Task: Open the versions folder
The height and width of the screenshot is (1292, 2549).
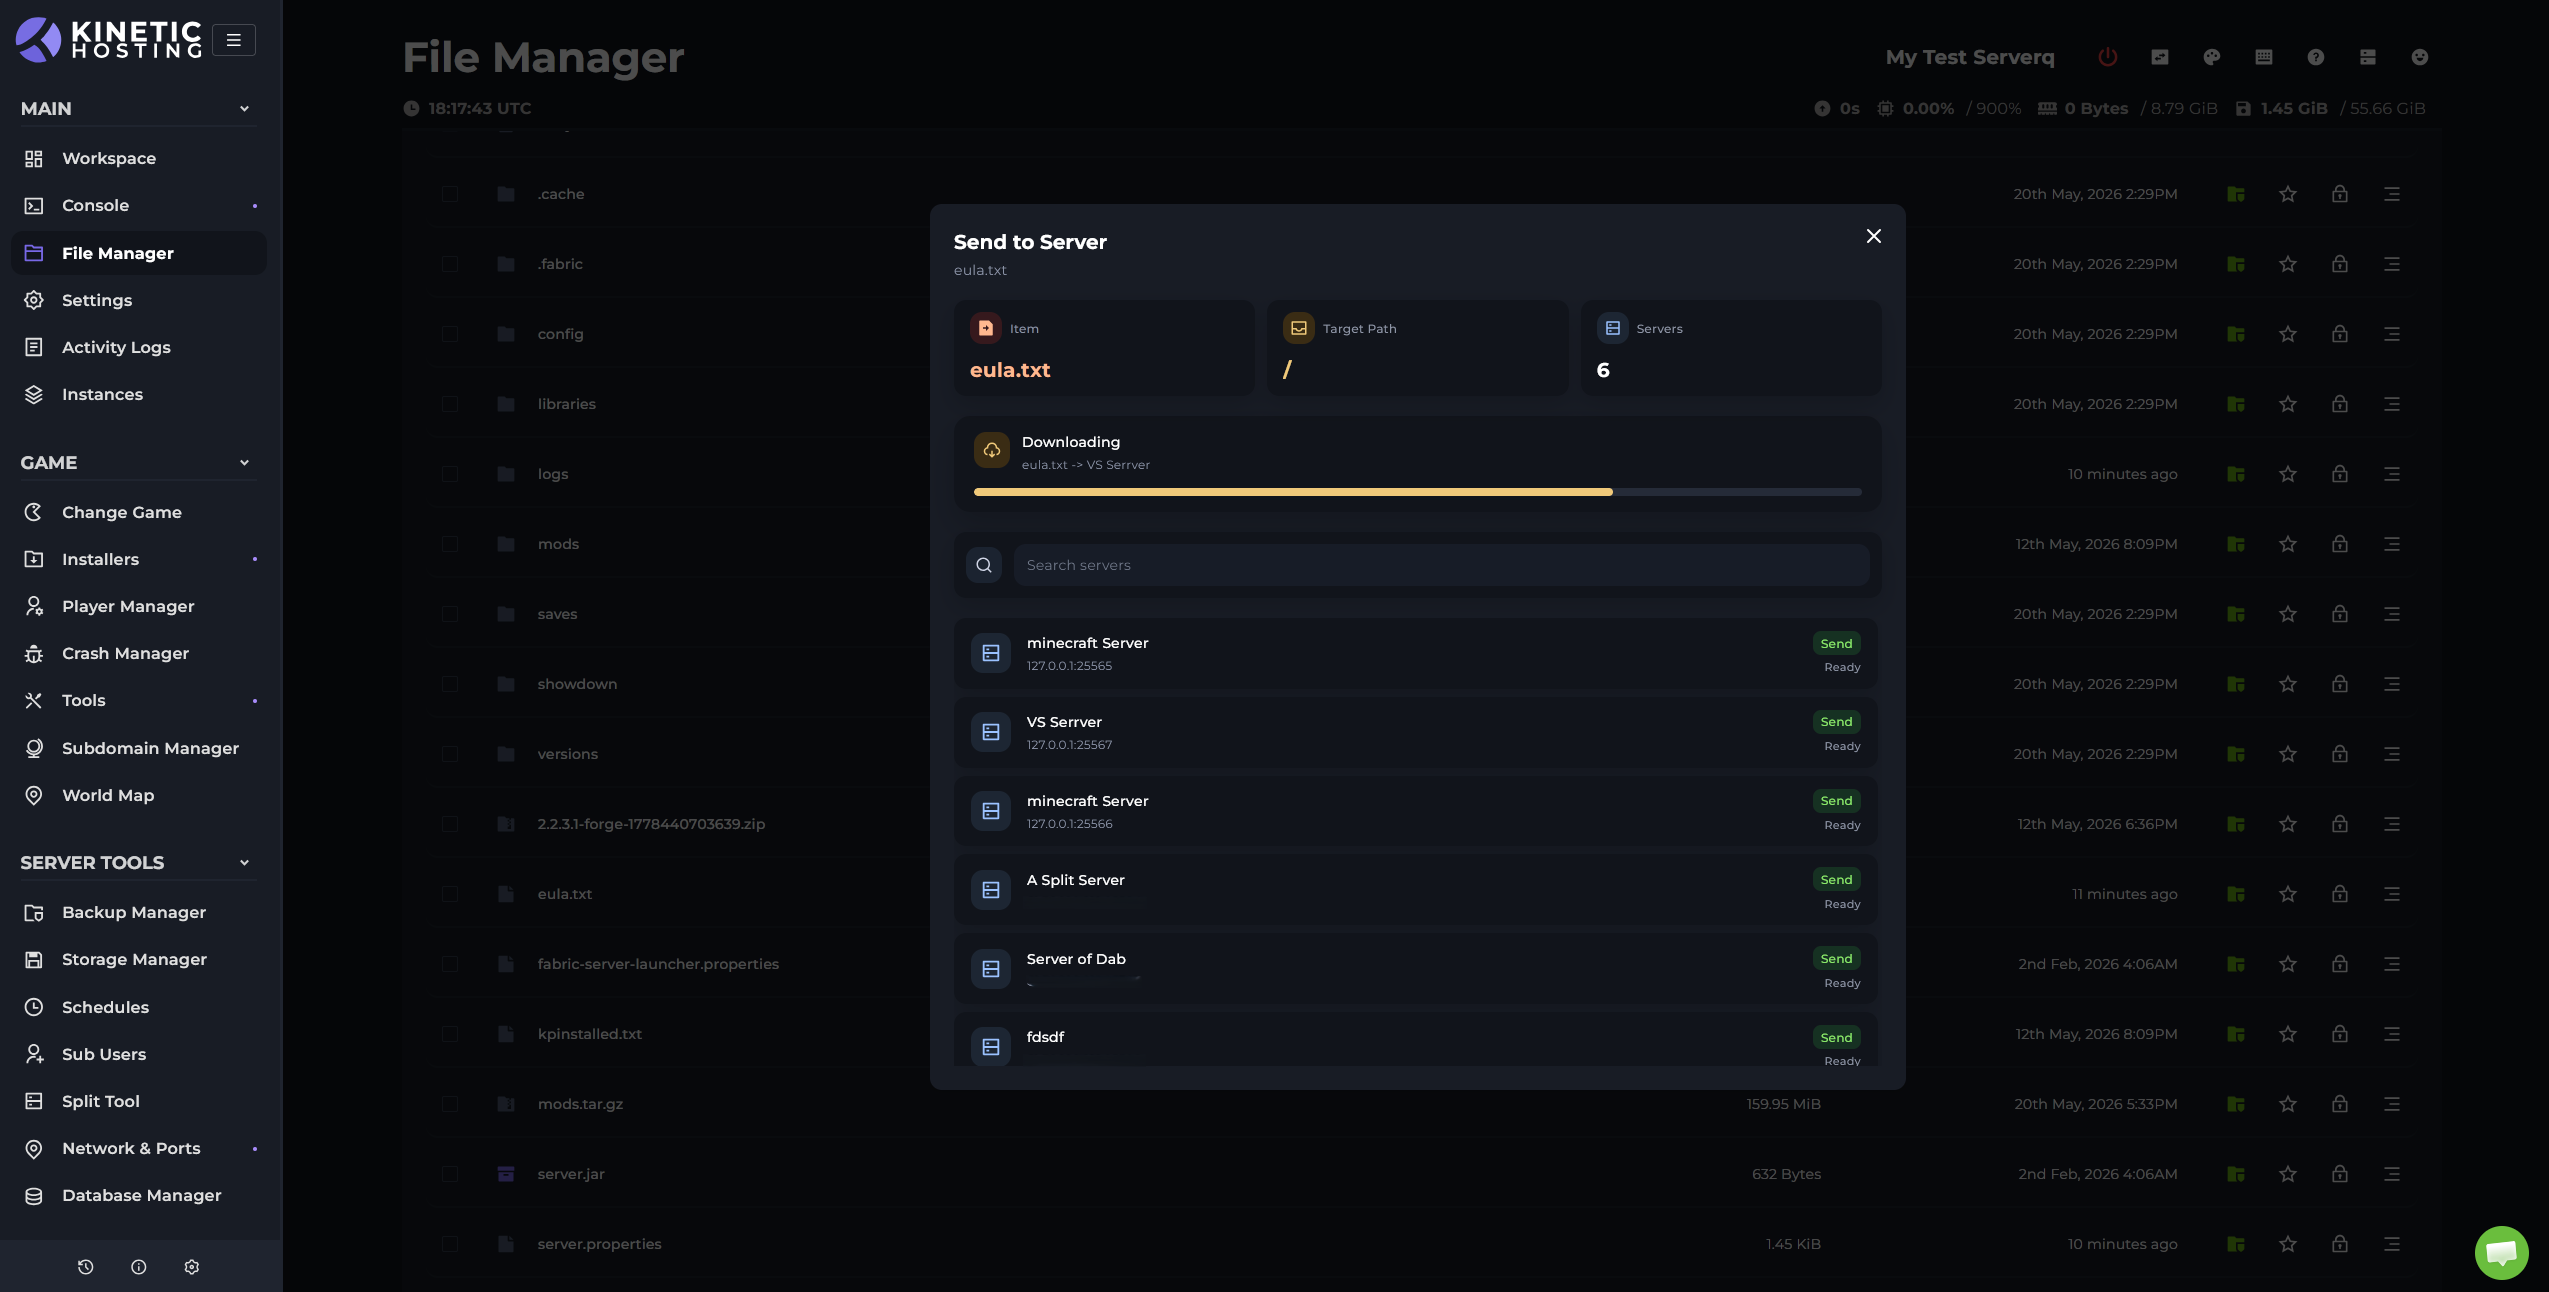Action: coord(567,754)
